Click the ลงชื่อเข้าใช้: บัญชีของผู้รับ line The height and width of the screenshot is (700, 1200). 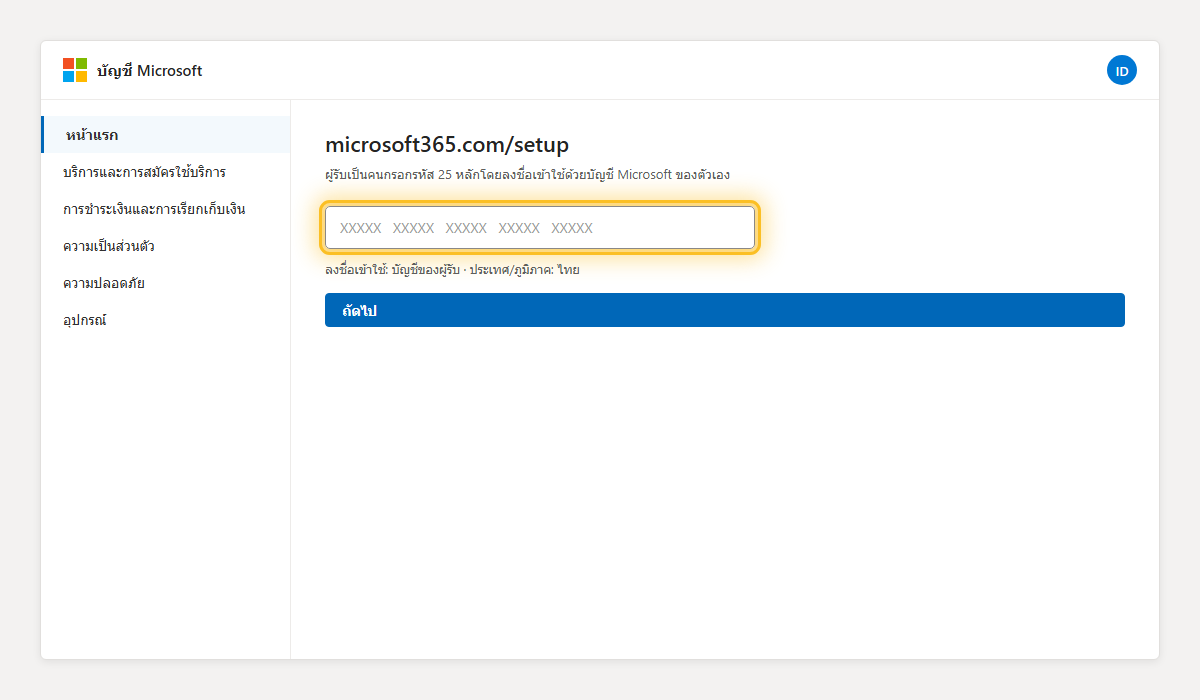[452, 270]
